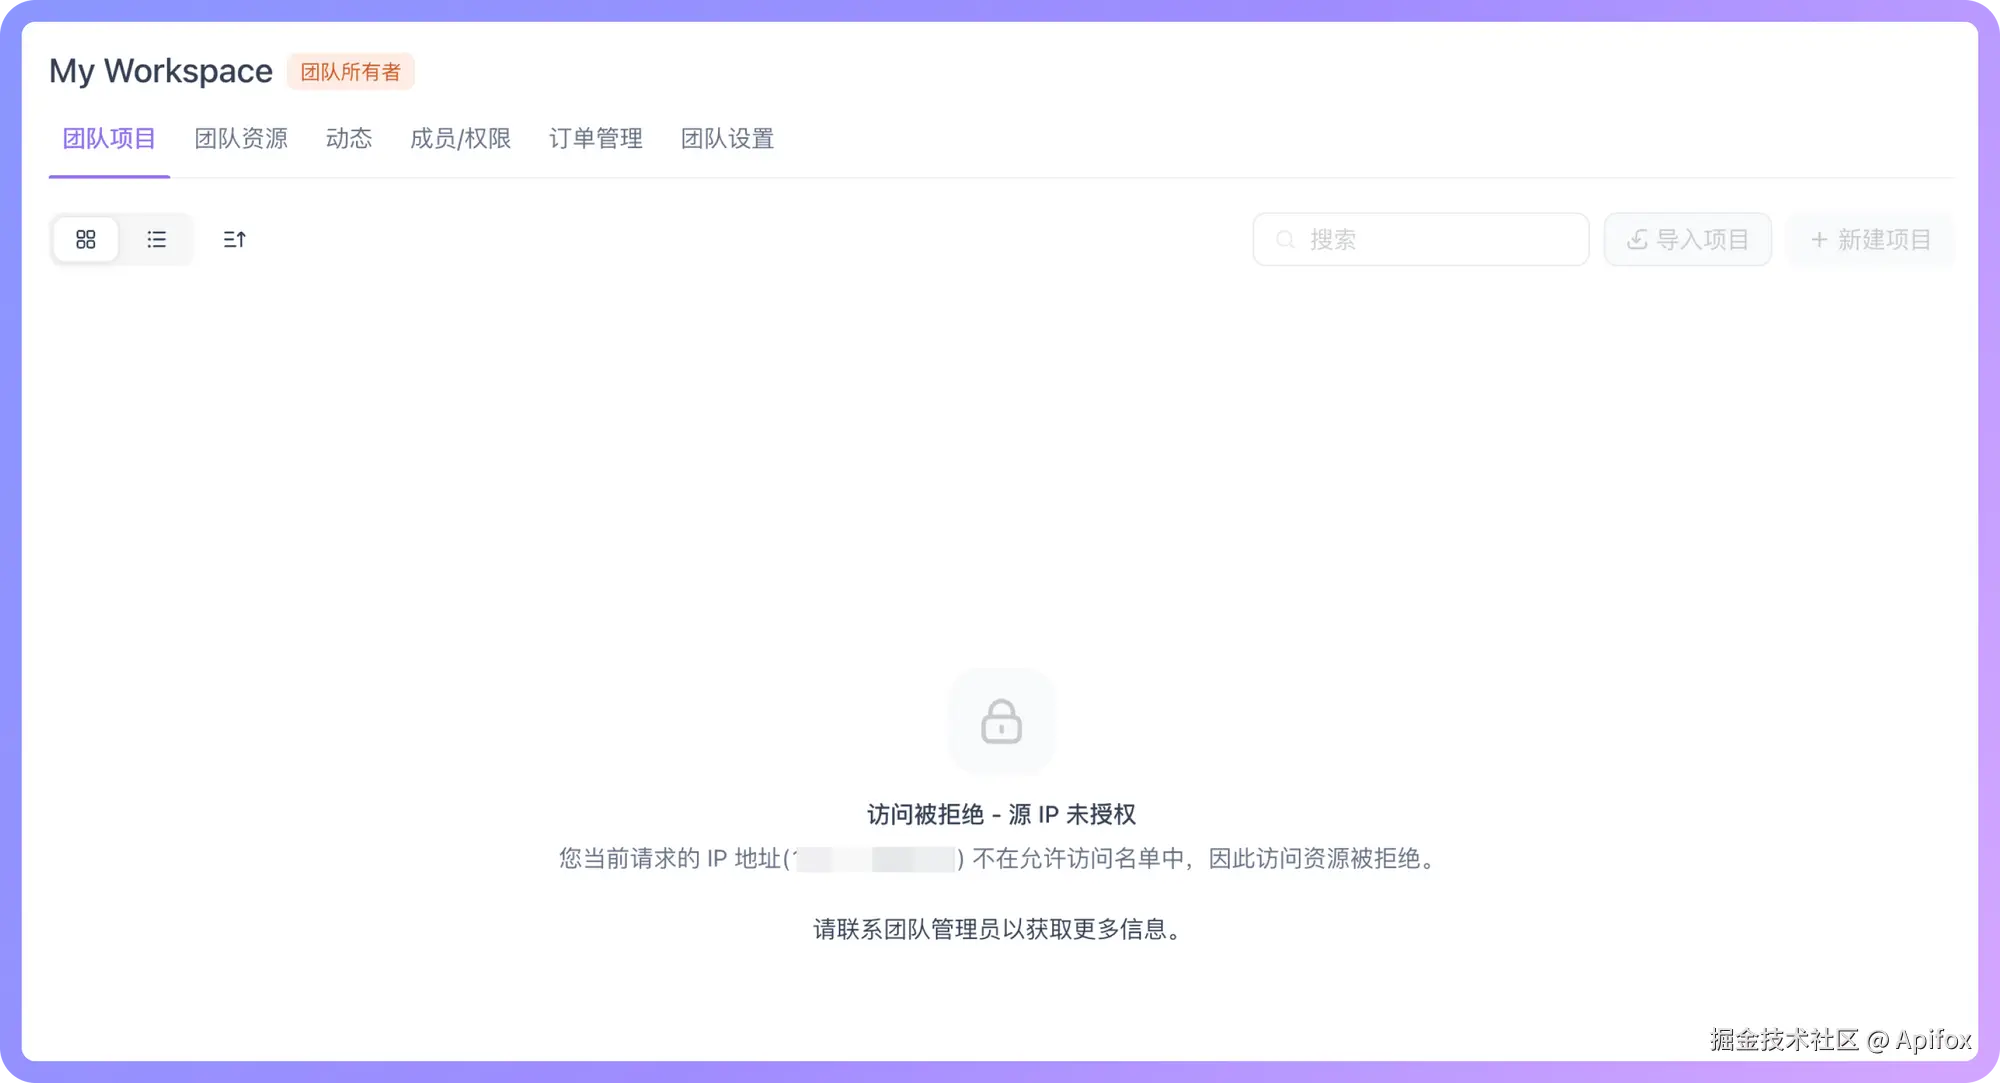The height and width of the screenshot is (1083, 2000).
Task: Switch to the 订单管理 tab
Action: [596, 139]
